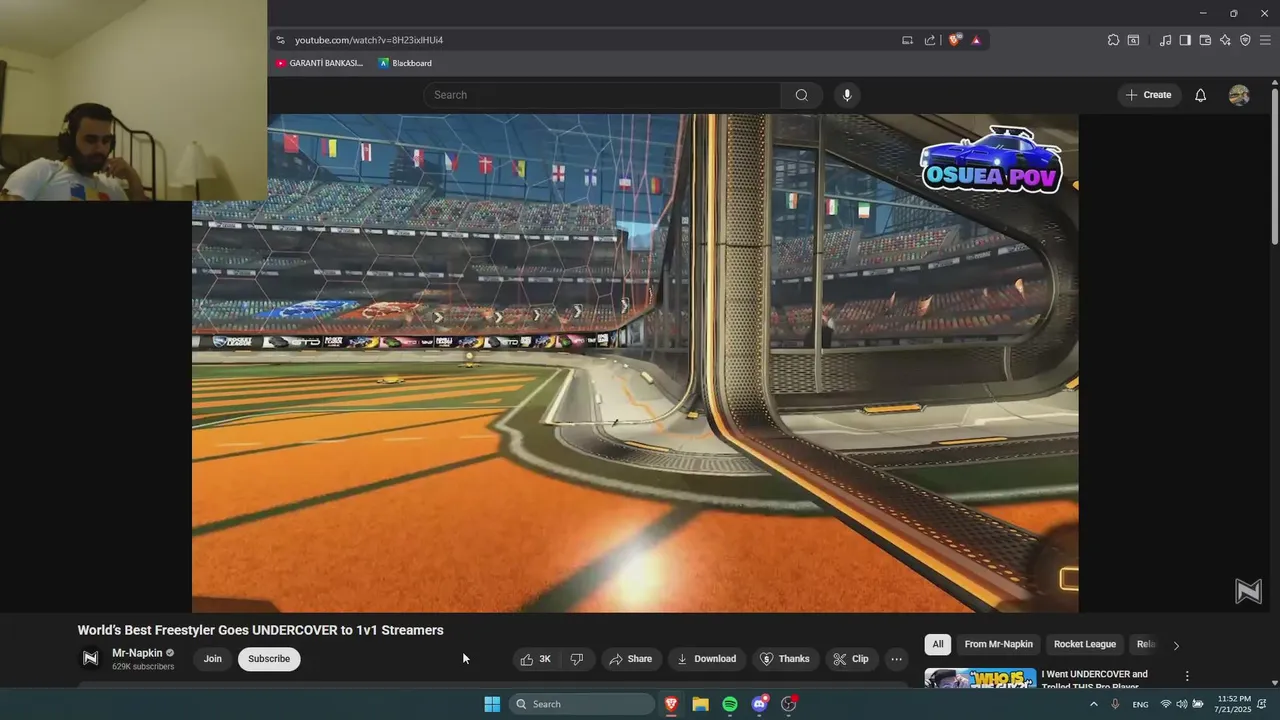Open GARANTİ BANKASI bookmark
This screenshot has height=720, width=1280.
click(x=319, y=63)
